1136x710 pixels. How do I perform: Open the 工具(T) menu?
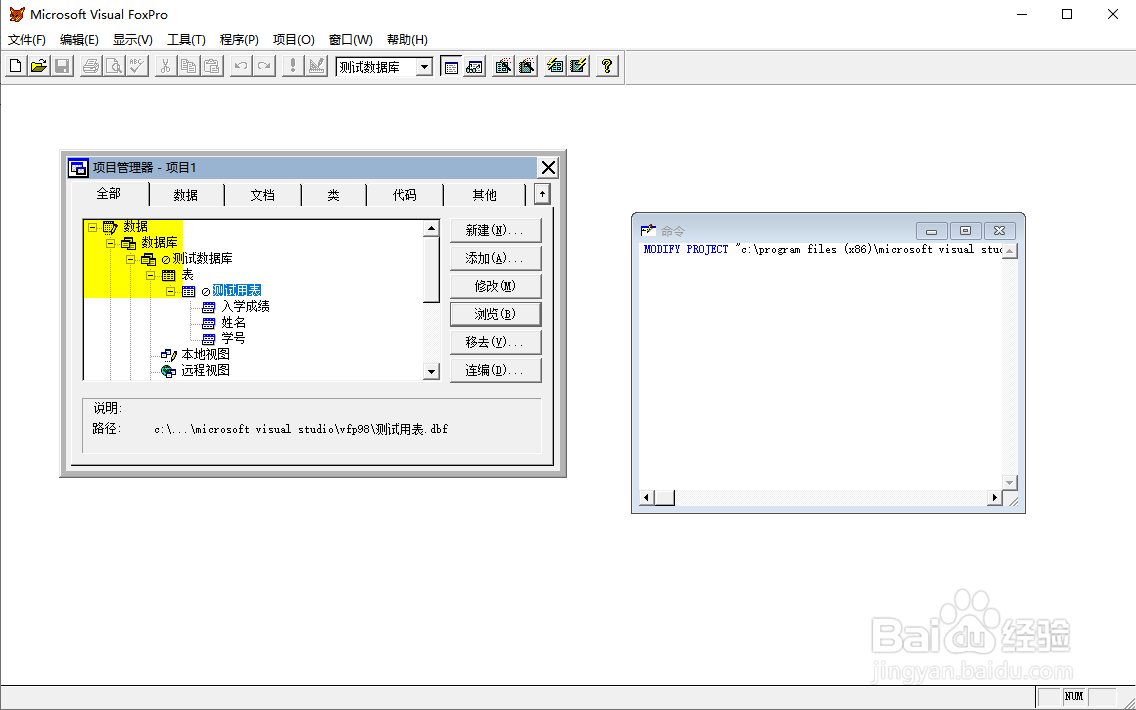tap(186, 40)
